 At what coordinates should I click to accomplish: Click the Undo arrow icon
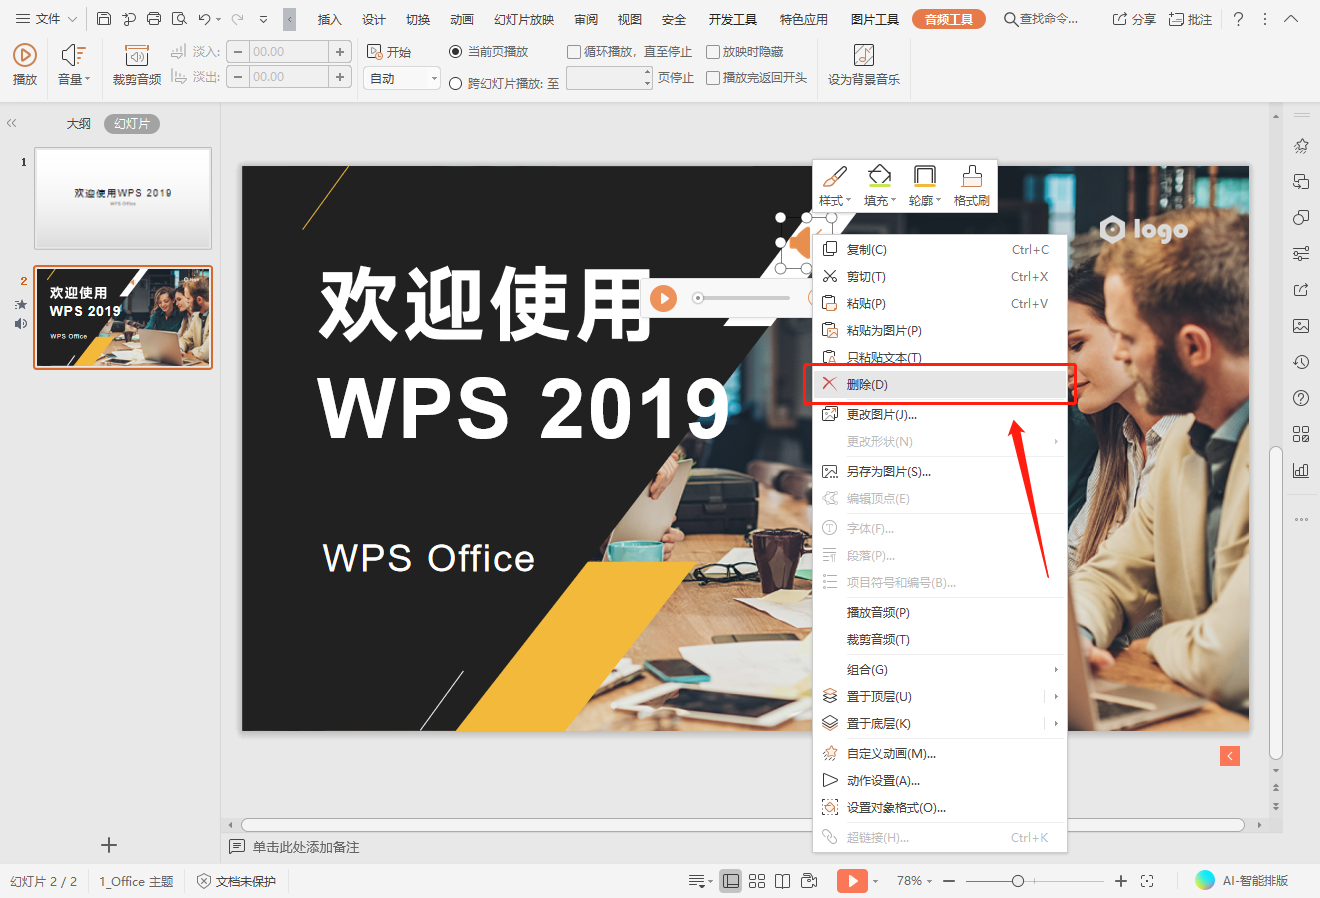(204, 19)
